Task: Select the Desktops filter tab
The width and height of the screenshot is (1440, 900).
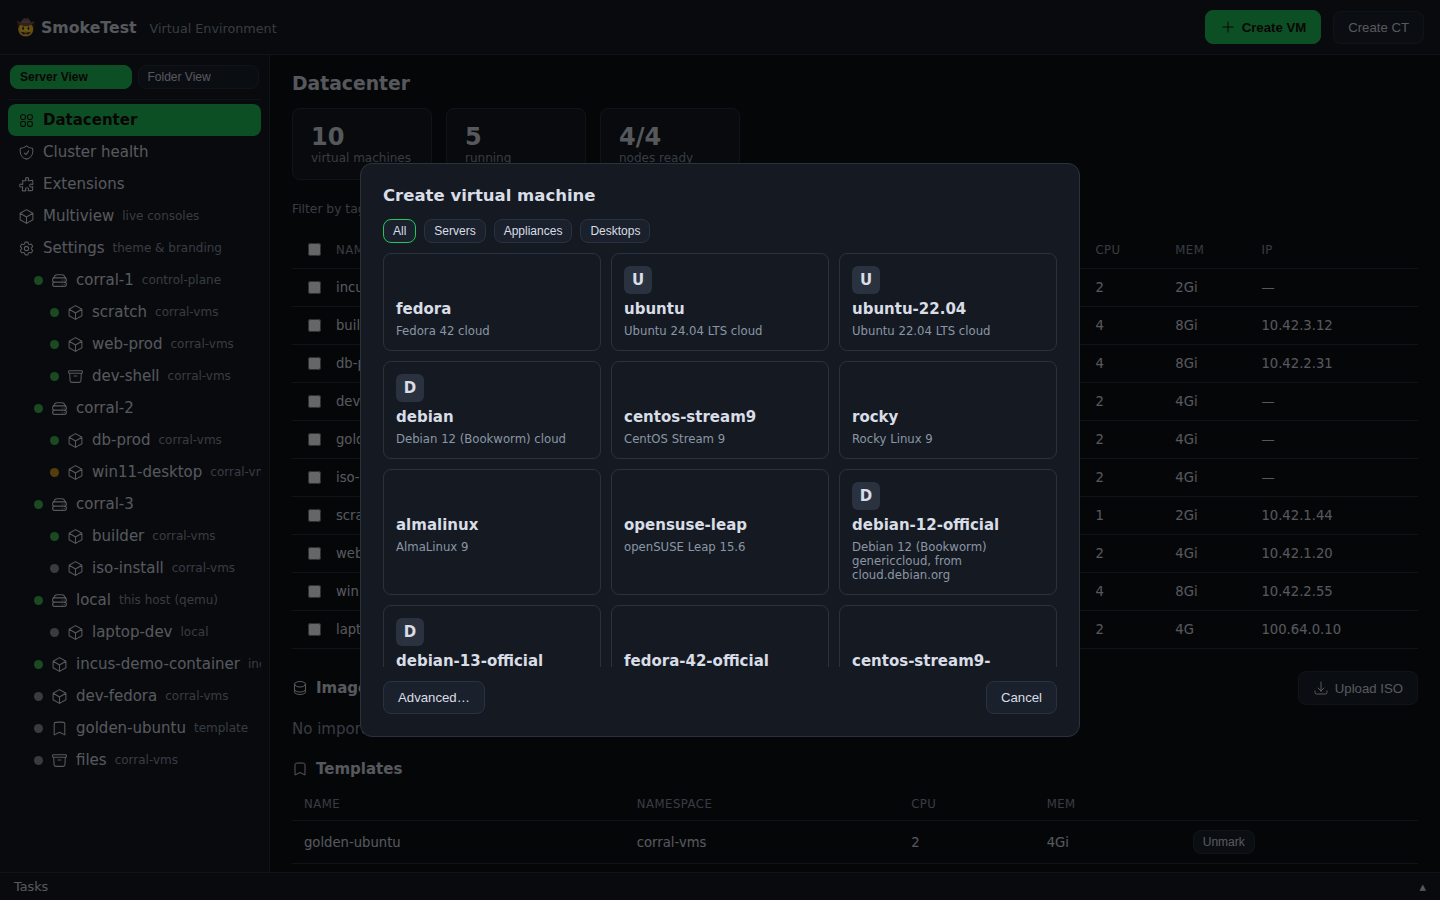Action: click(x=615, y=231)
